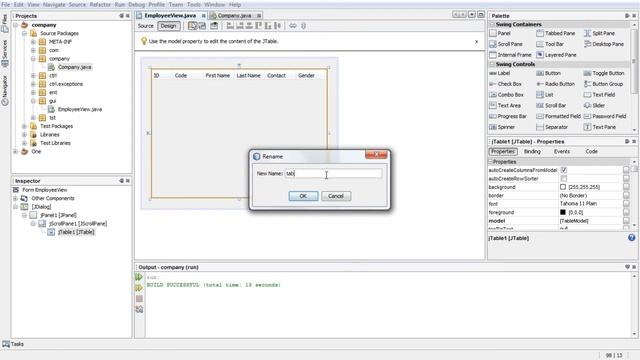Open the Debug menu
640x360 pixels.
click(136, 4)
